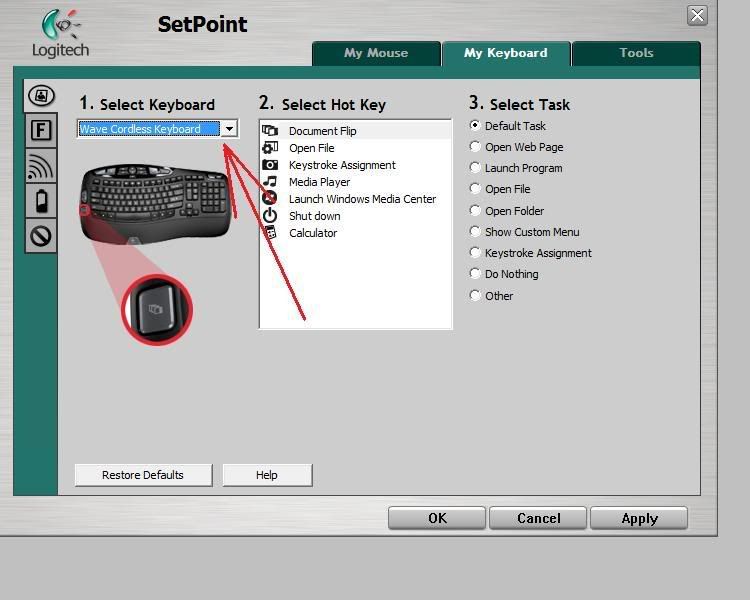
Task: Click the OK button
Action: click(437, 519)
